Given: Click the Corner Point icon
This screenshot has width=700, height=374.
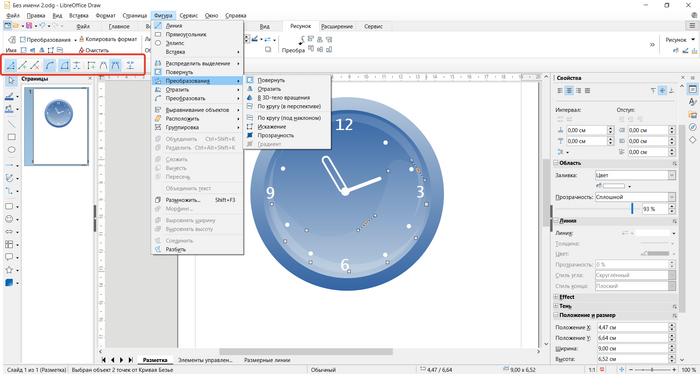Looking at the screenshot, I should pyautogui.click(x=92, y=66).
